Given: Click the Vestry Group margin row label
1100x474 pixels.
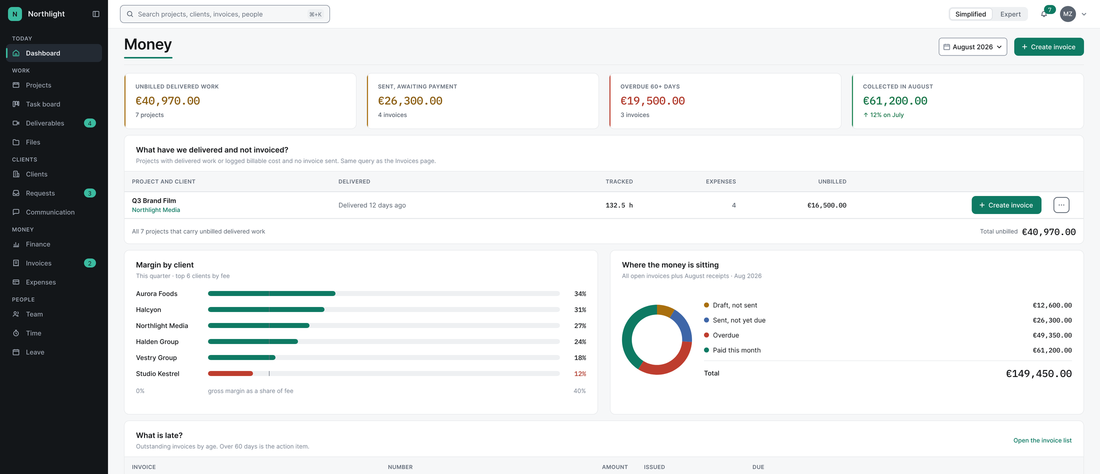Looking at the screenshot, I should (156, 358).
